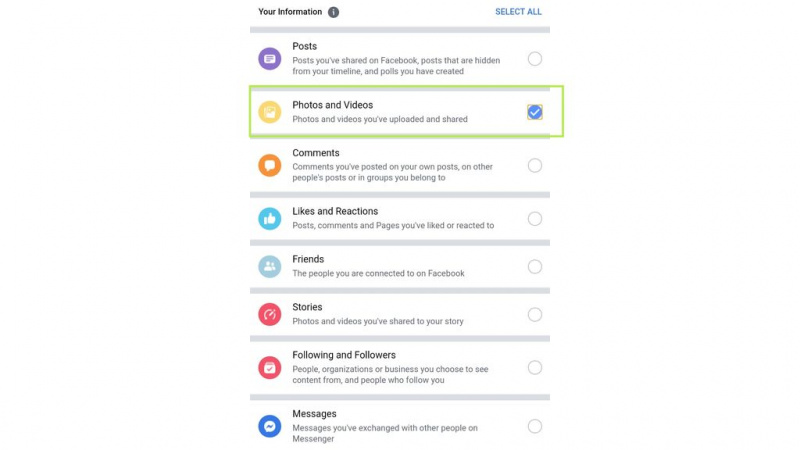
Task: Enable the Likes and Reactions option circle
Action: tap(535, 218)
